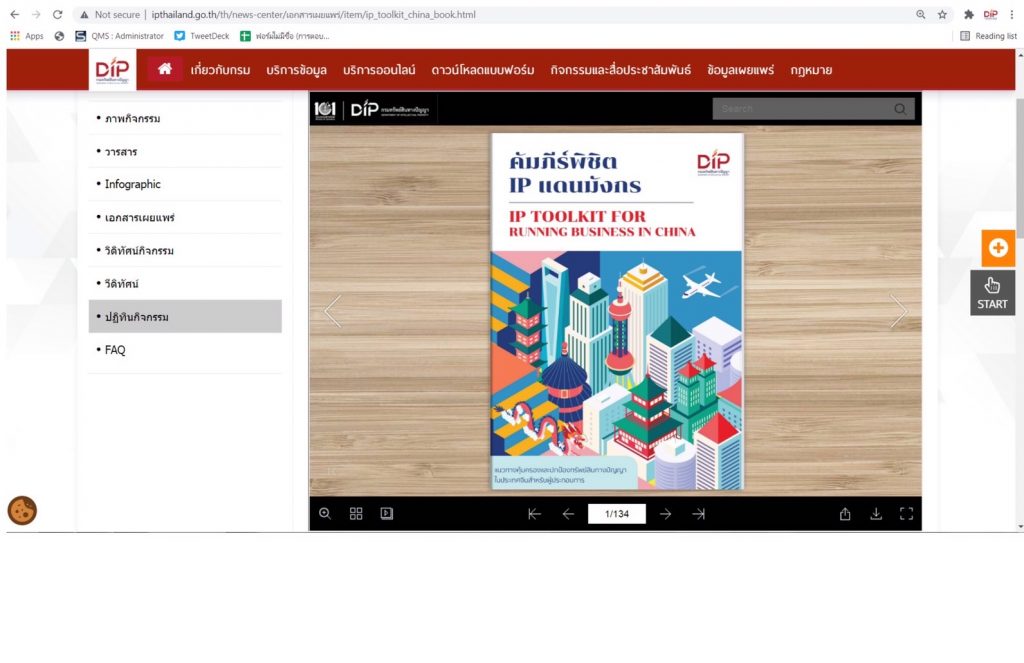
Task: Open the FAQ link in the sidebar
Action: coord(115,350)
